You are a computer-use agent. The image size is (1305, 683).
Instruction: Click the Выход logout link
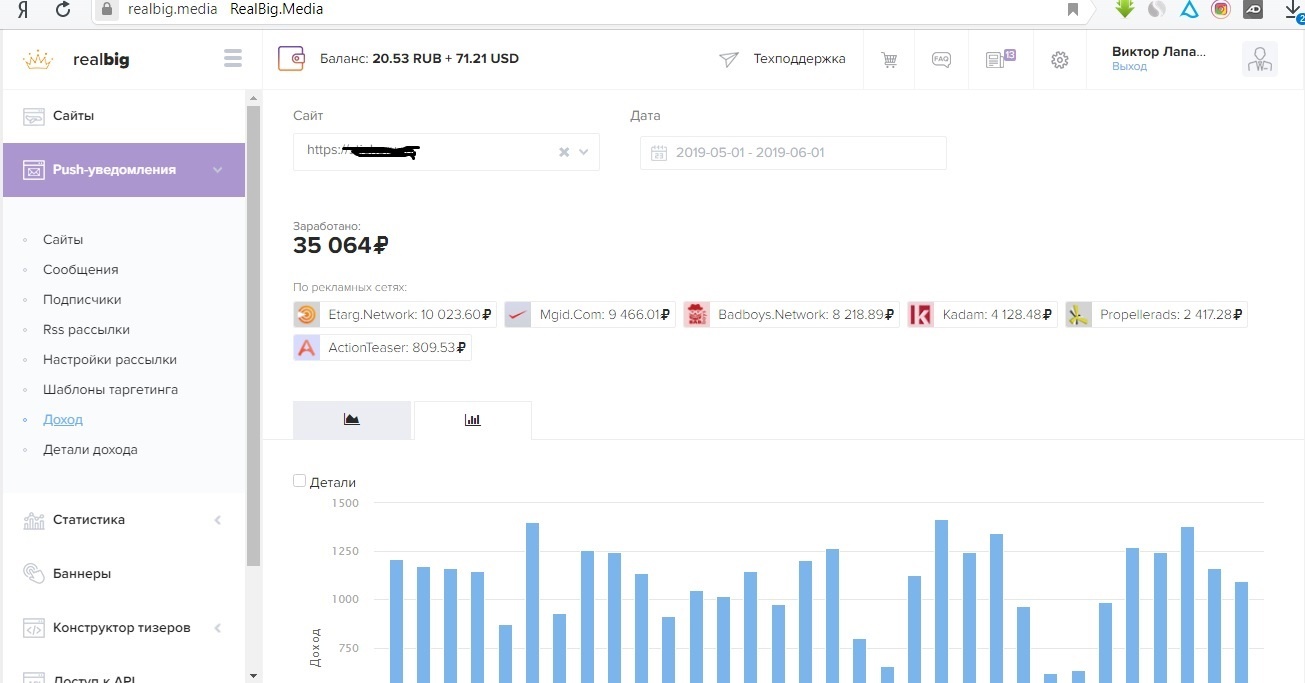(x=1130, y=66)
